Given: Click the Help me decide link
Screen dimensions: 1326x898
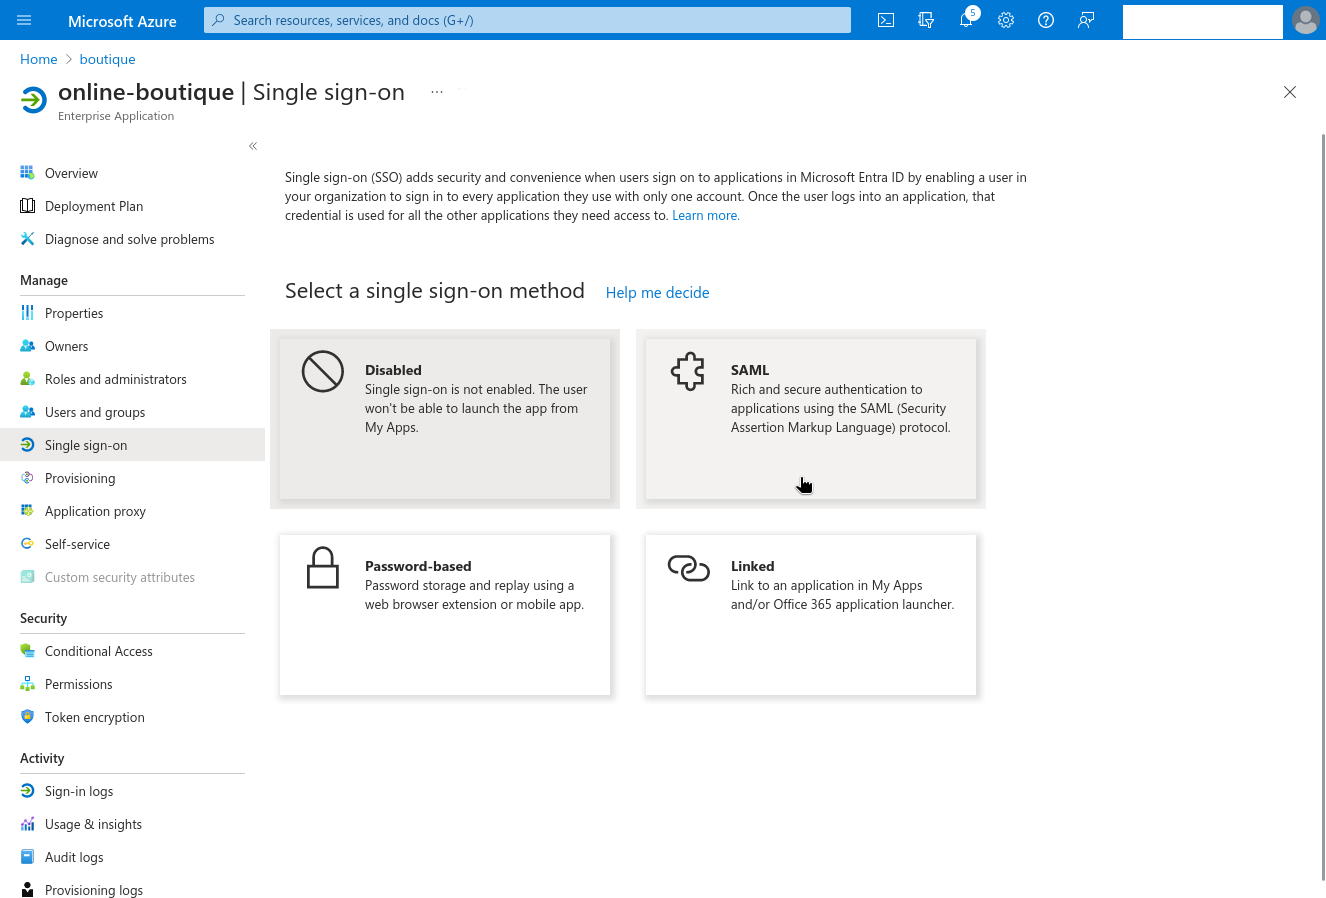Looking at the screenshot, I should [657, 292].
